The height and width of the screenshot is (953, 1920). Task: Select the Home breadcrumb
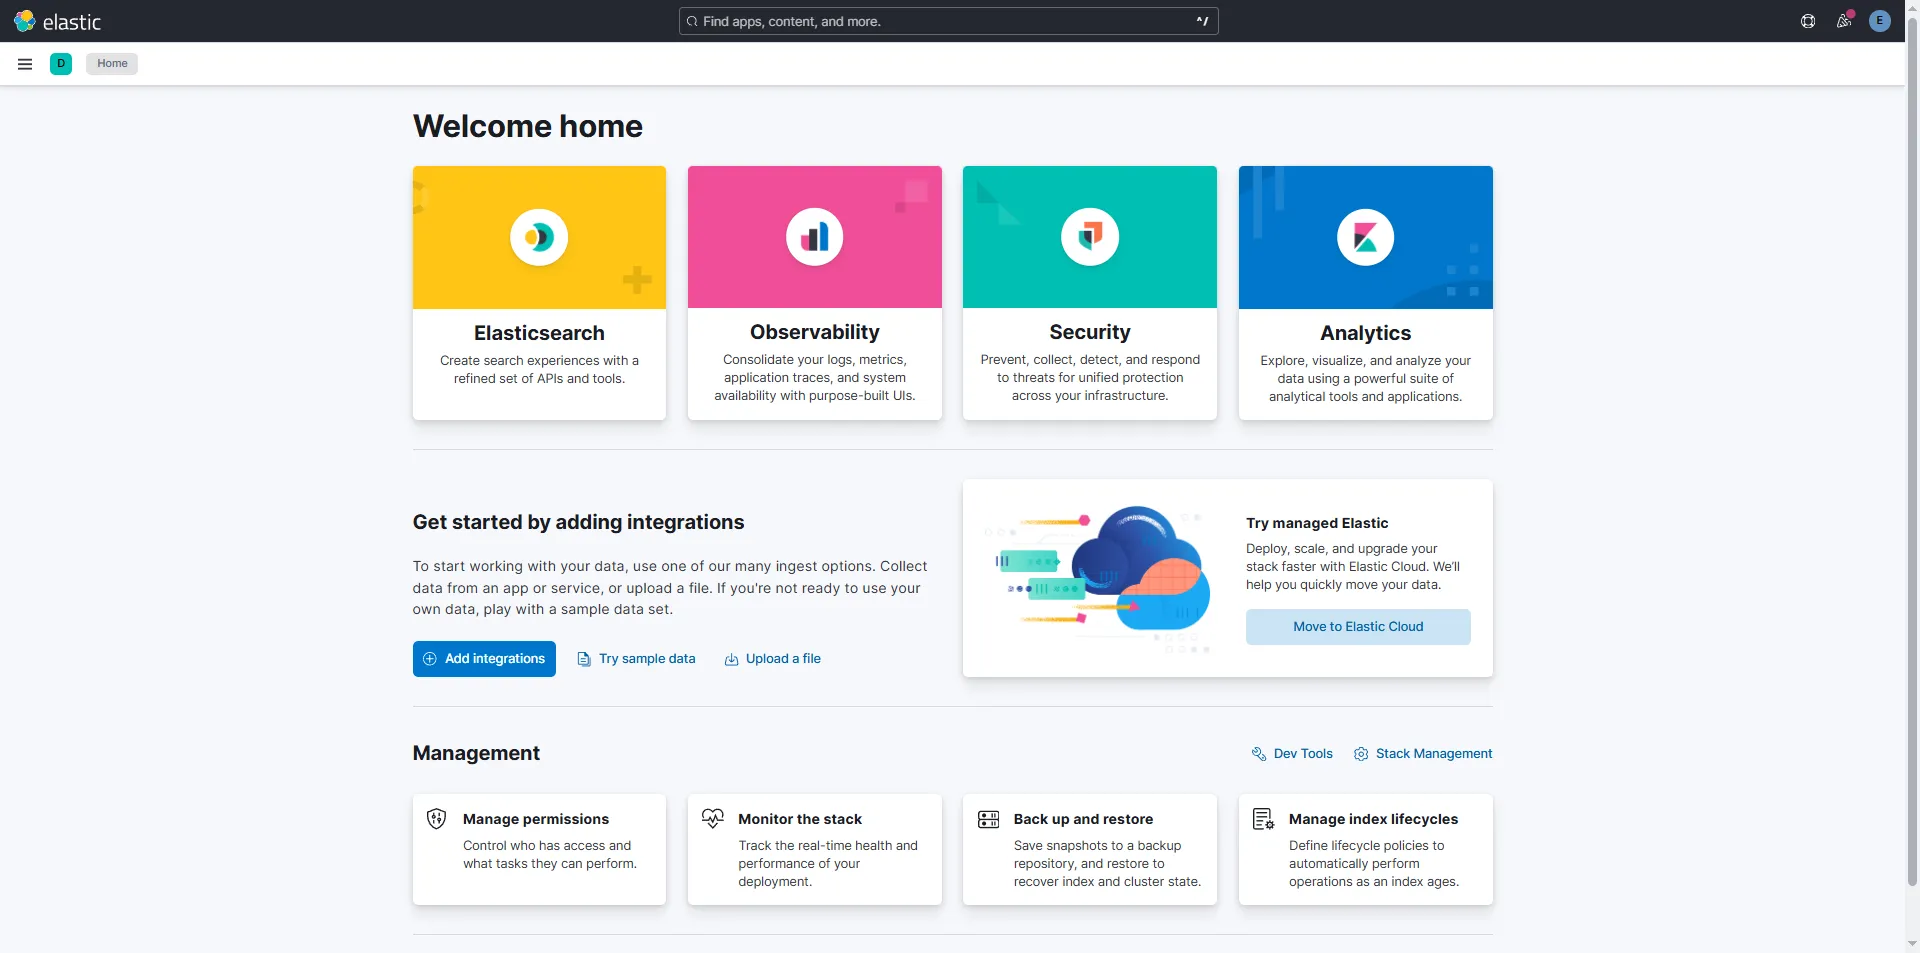(x=112, y=64)
